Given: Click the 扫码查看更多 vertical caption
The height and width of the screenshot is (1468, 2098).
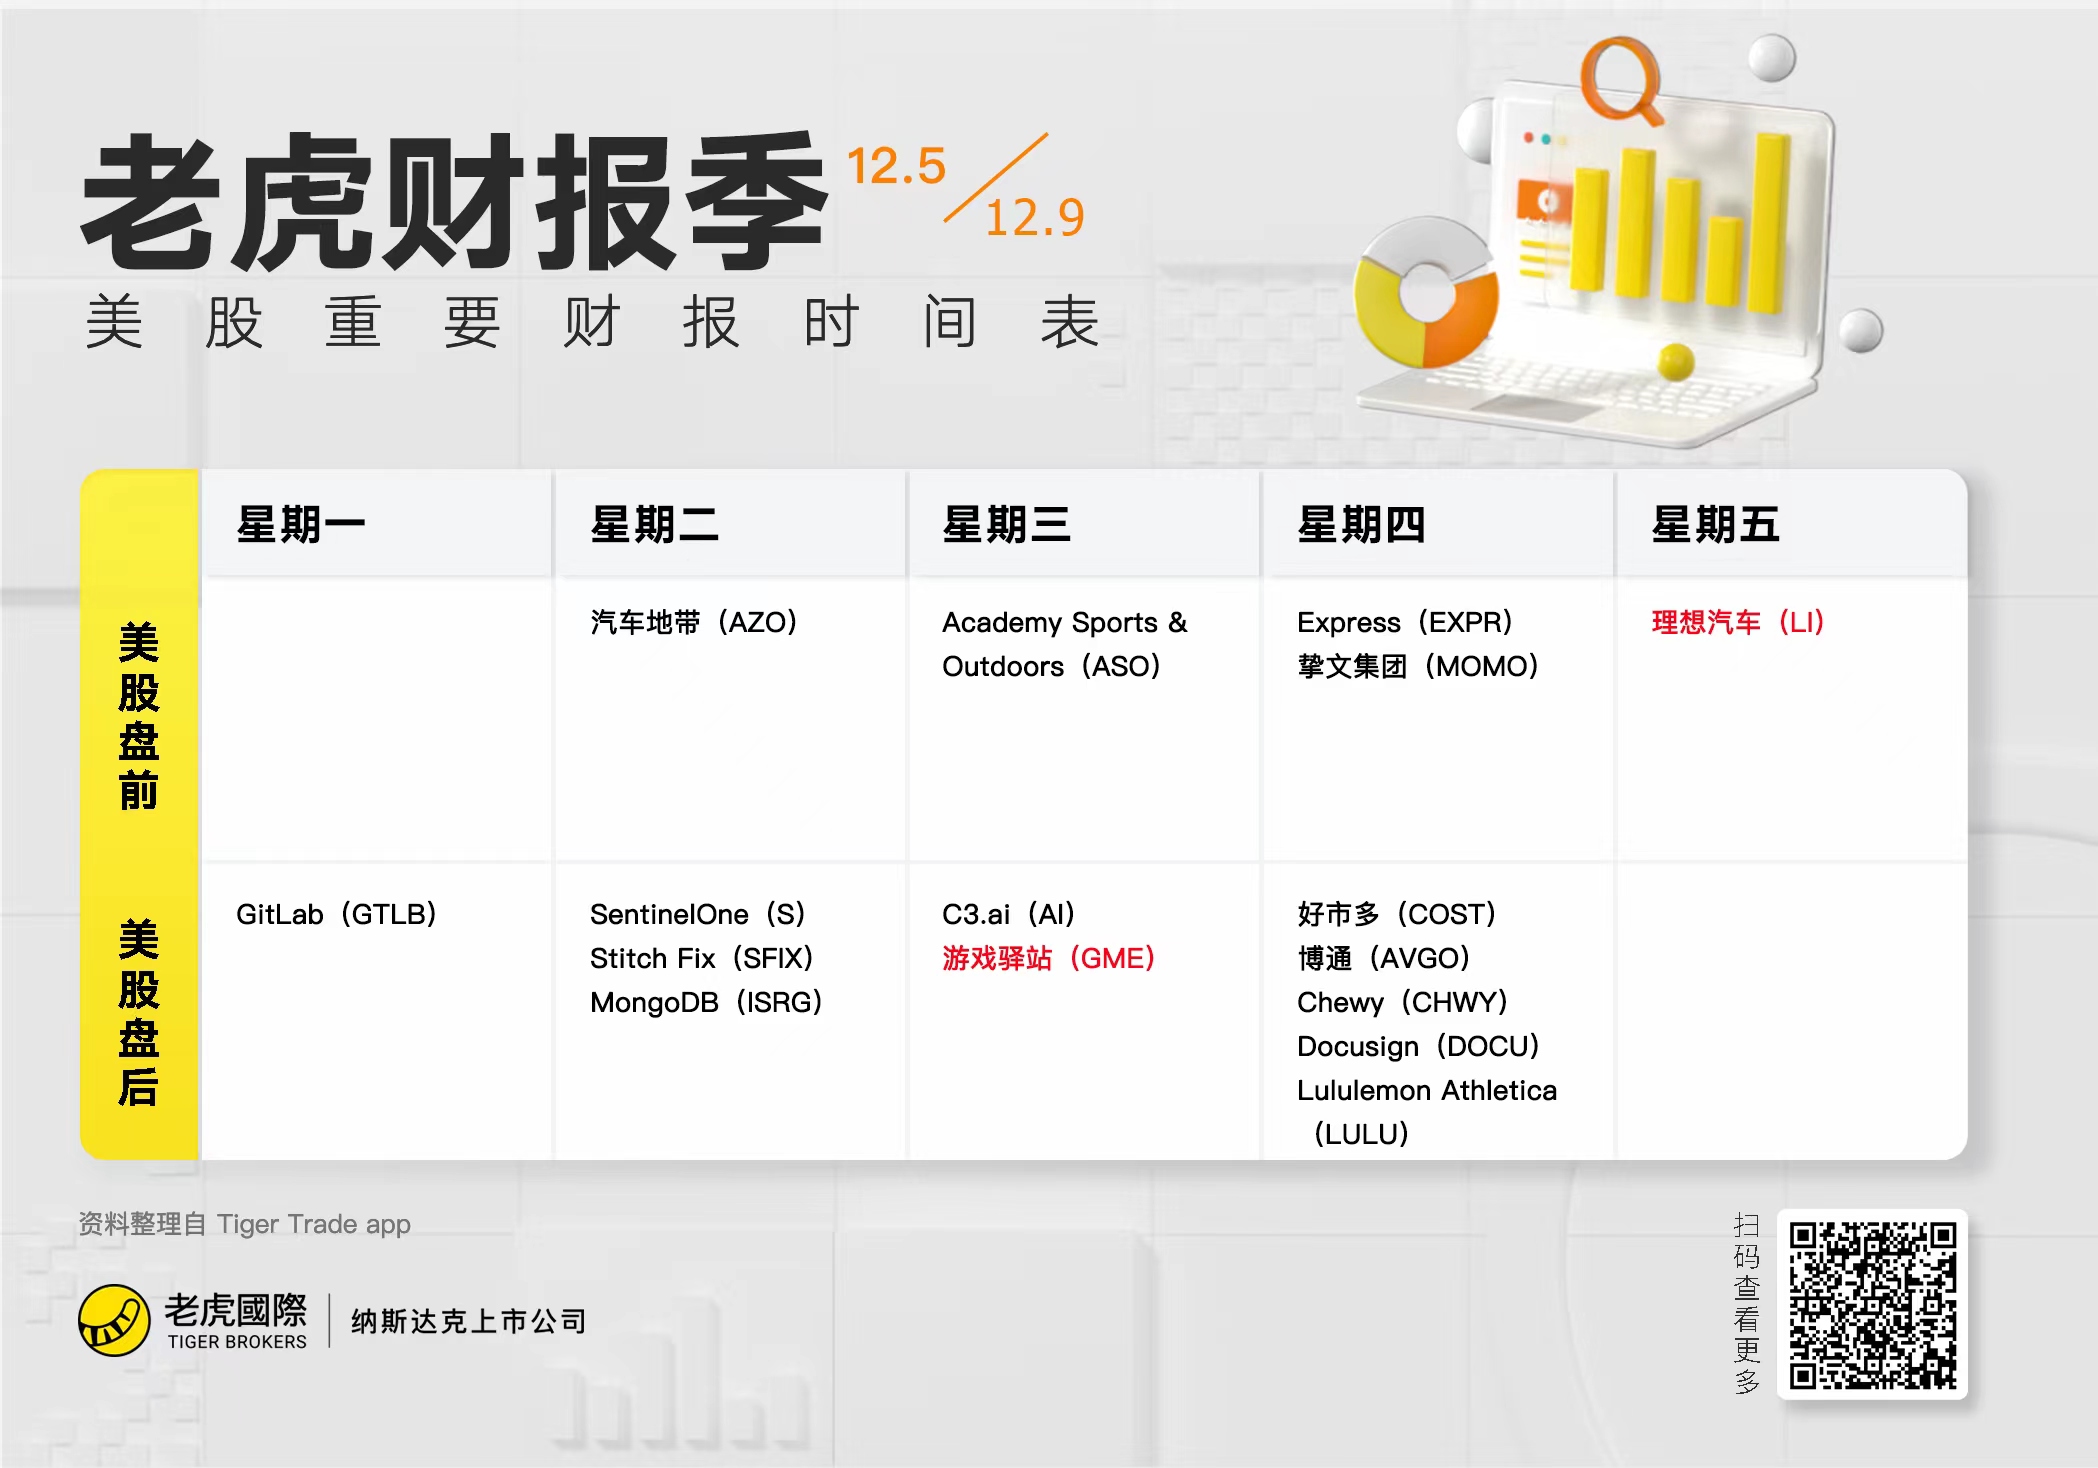Looking at the screenshot, I should point(1746,1304).
